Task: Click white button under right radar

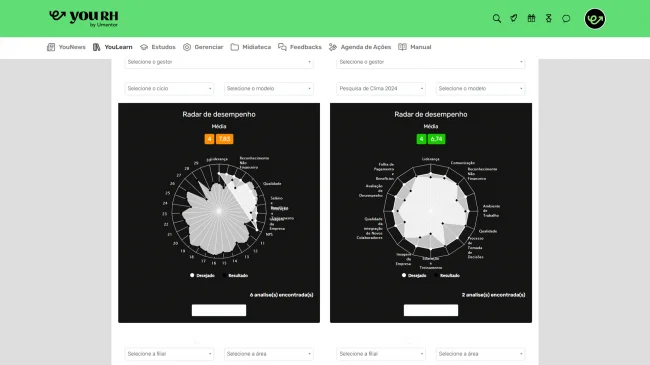Action: [x=431, y=310]
